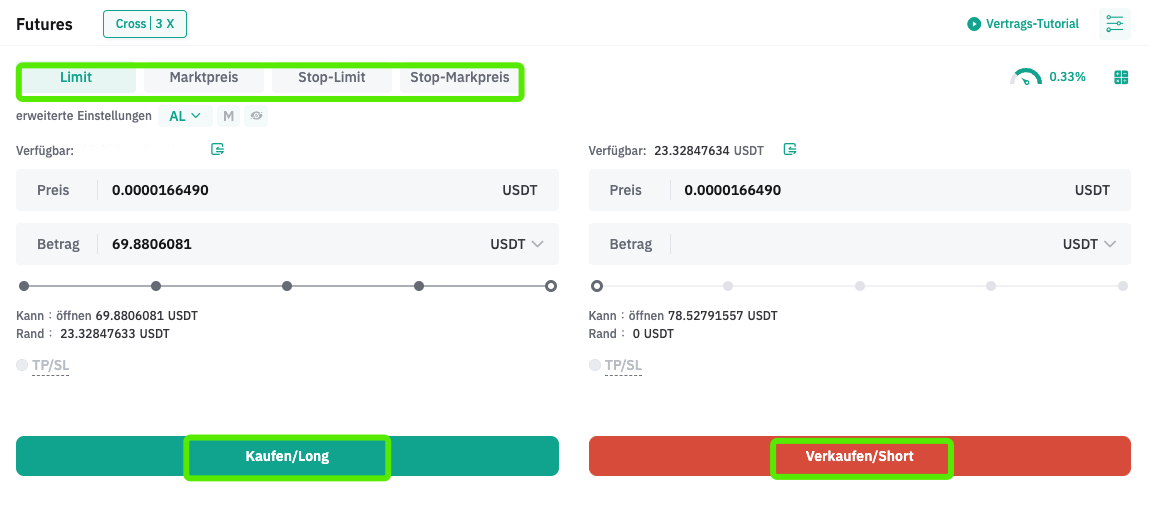Click the Vertrags-Tutorial play icon

click(x=974, y=24)
